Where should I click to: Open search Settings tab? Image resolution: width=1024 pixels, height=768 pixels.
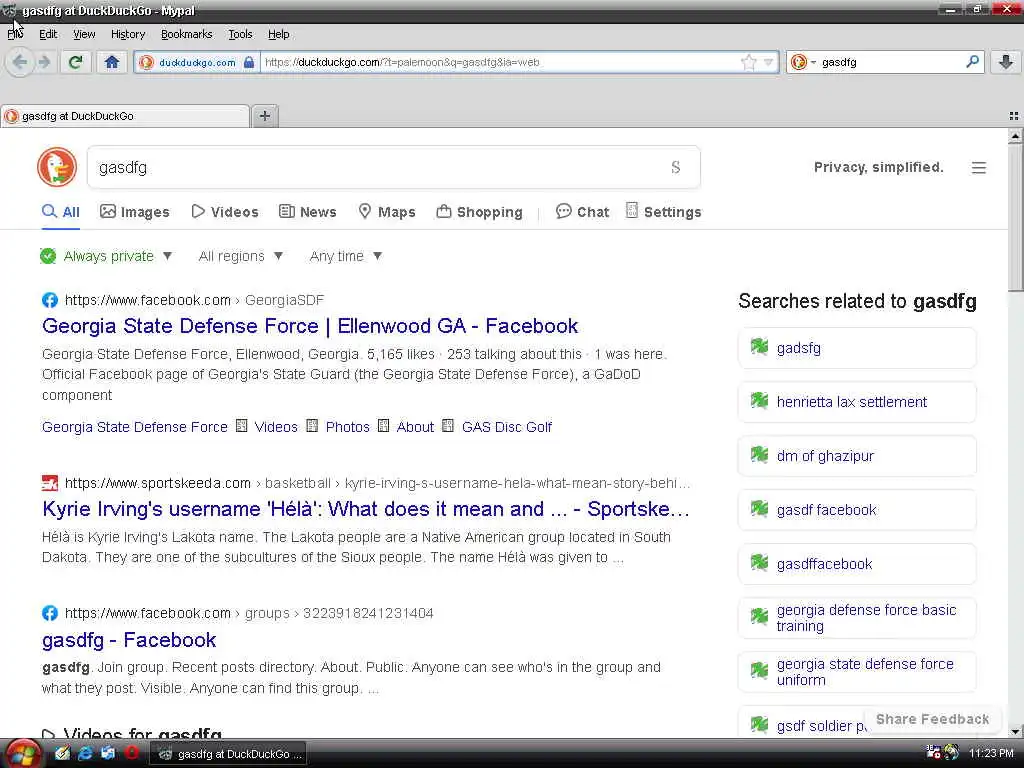[x=664, y=212]
